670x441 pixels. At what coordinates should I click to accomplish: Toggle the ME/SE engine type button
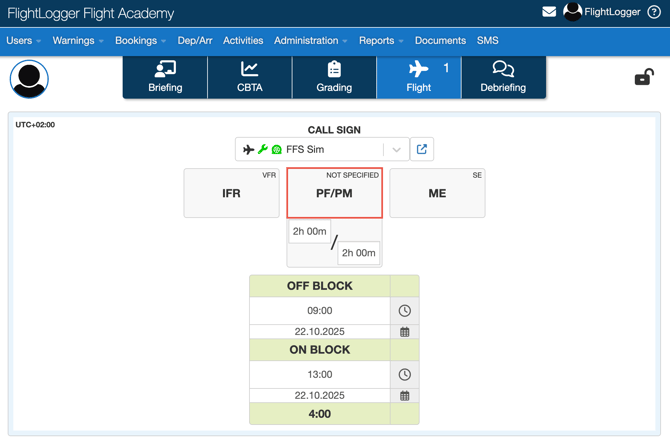point(437,193)
